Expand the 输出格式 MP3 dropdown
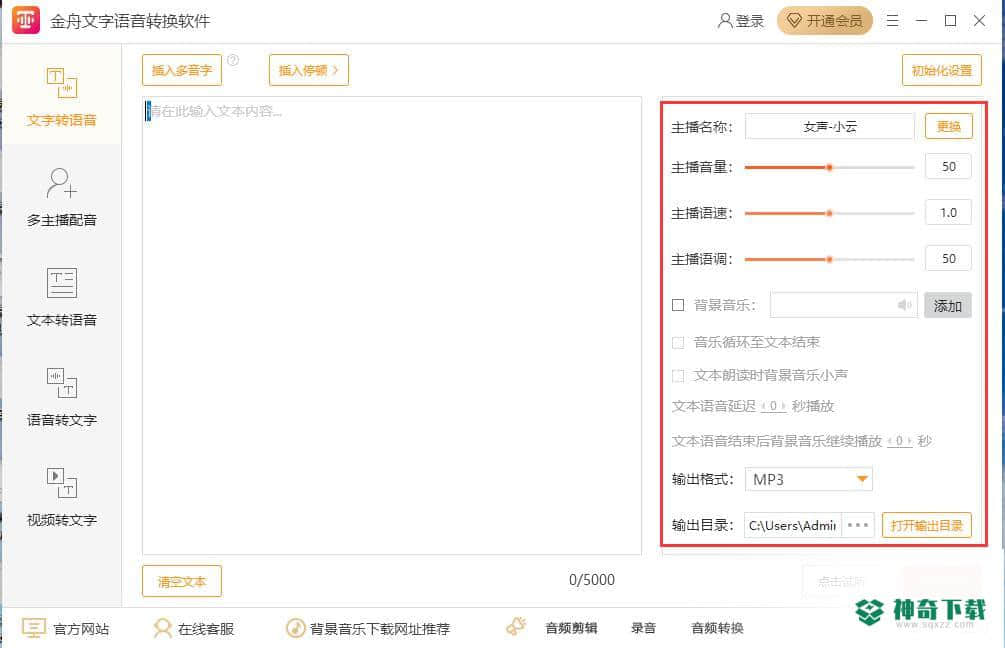This screenshot has height=648, width=1005. click(809, 479)
